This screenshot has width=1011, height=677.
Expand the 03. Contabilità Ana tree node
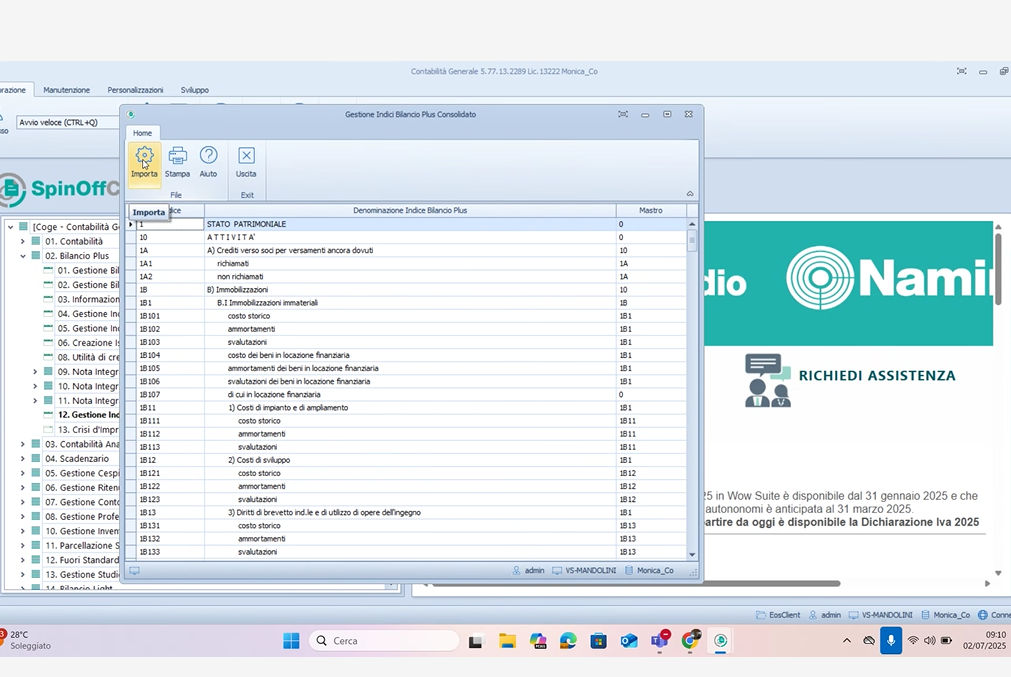[x=23, y=444]
